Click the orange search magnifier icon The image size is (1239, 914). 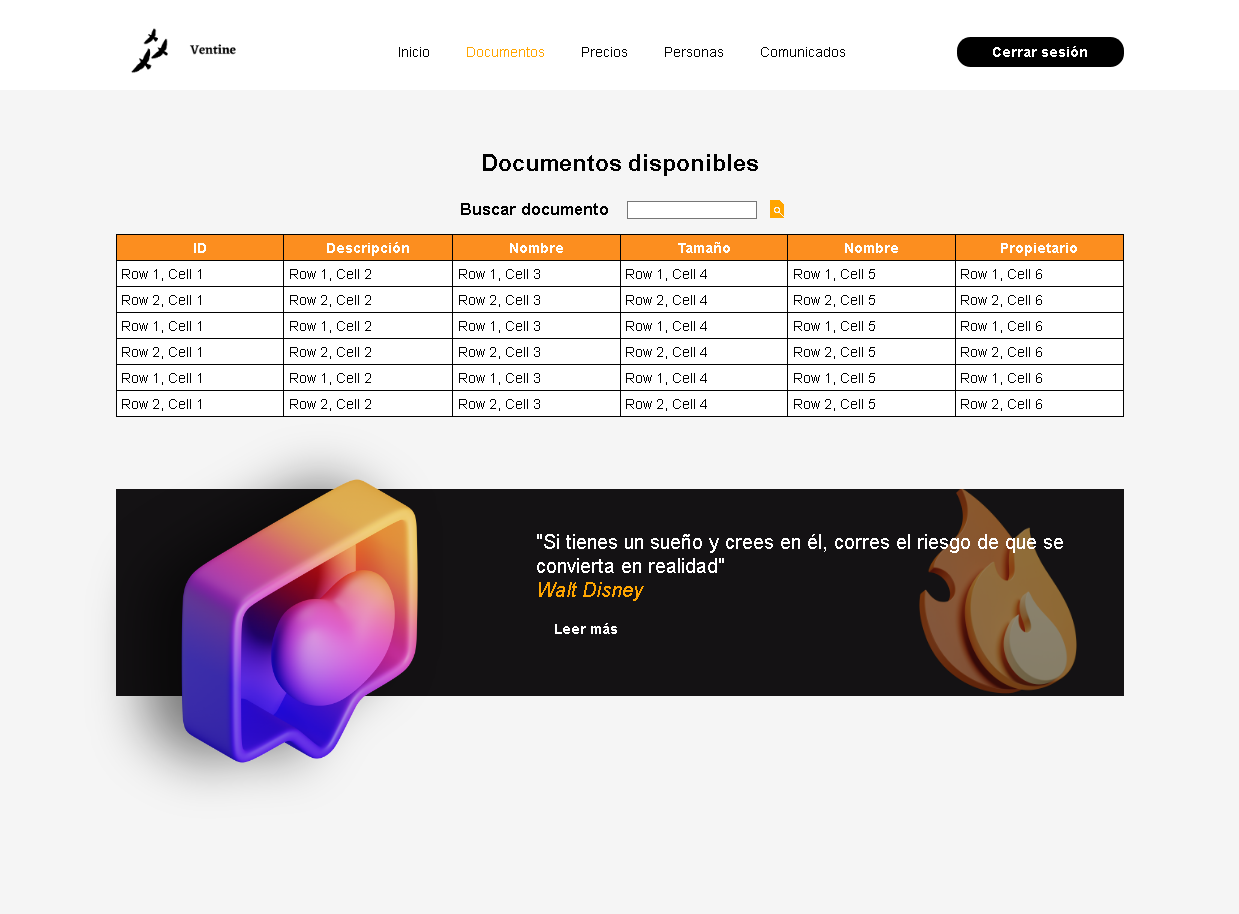[777, 210]
